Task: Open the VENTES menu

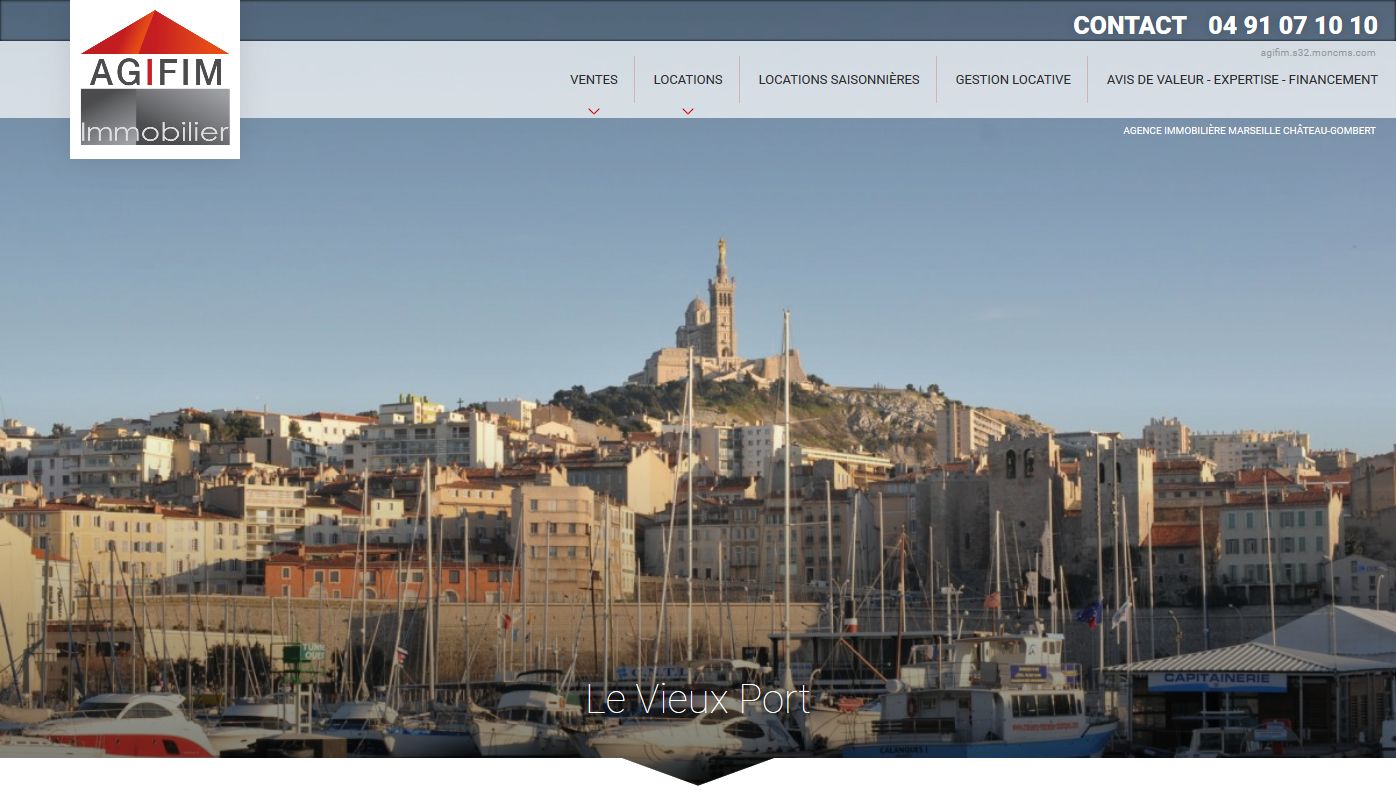Action: click(x=594, y=80)
